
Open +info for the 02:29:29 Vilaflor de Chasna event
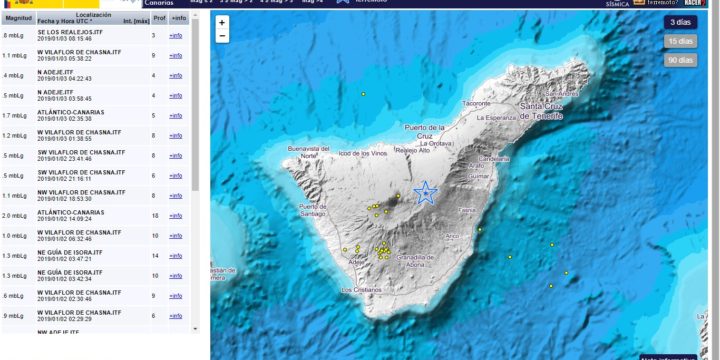(175, 316)
